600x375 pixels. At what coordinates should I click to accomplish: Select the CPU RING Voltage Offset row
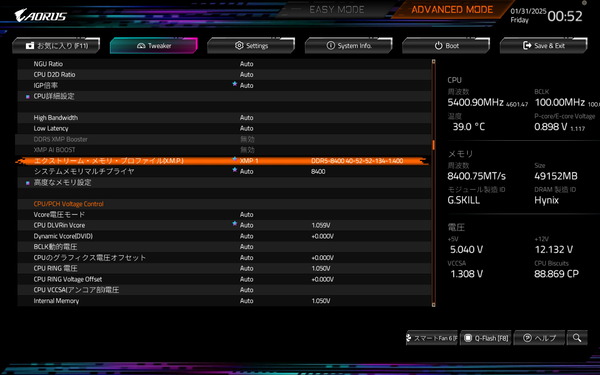click(x=224, y=279)
